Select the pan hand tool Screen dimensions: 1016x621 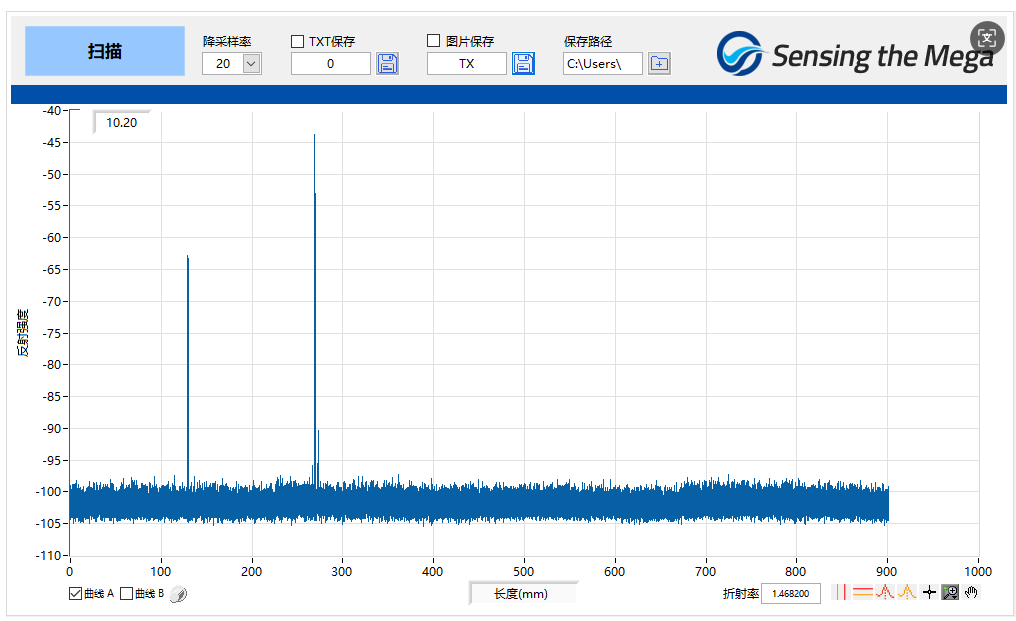[971, 592]
